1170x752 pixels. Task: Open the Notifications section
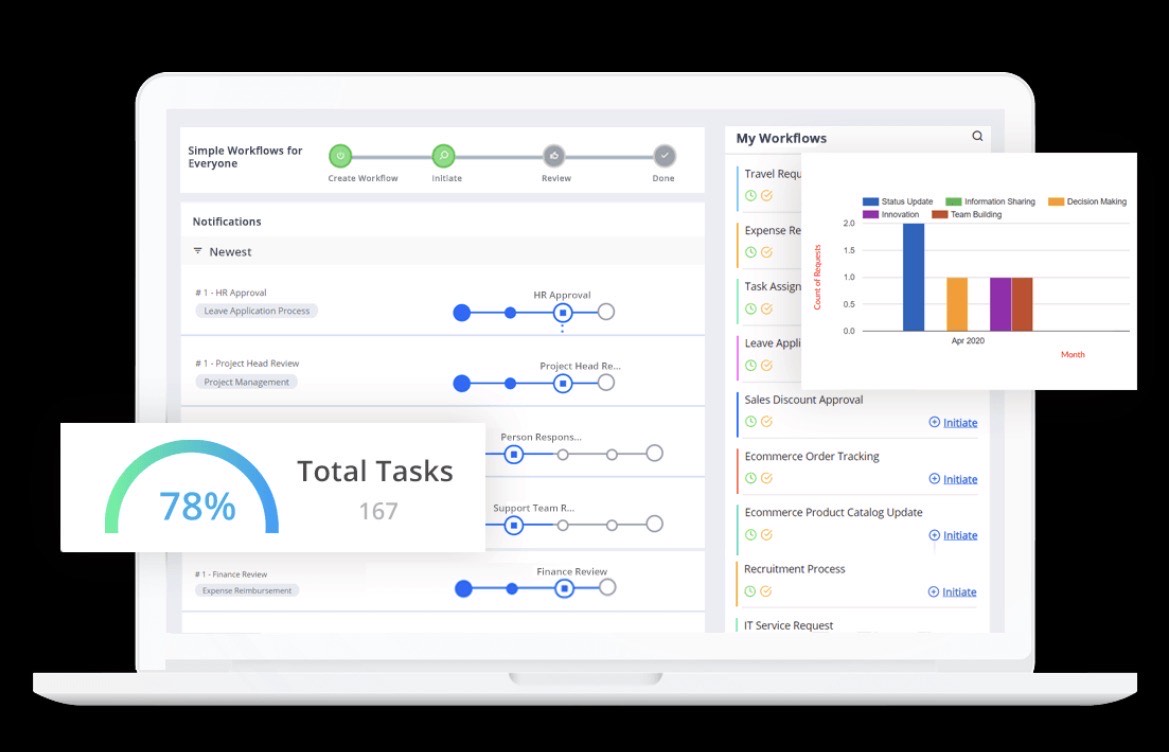click(226, 221)
